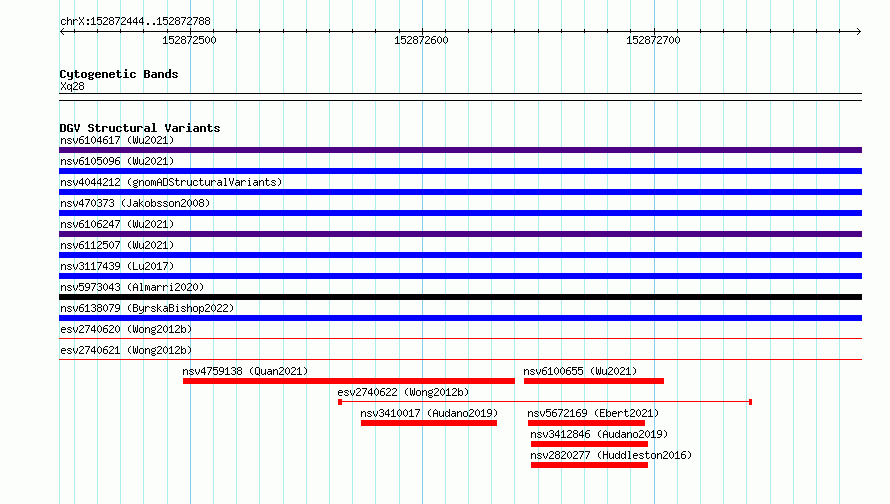Select the red nsv2820277 variant bar

pos(589,465)
